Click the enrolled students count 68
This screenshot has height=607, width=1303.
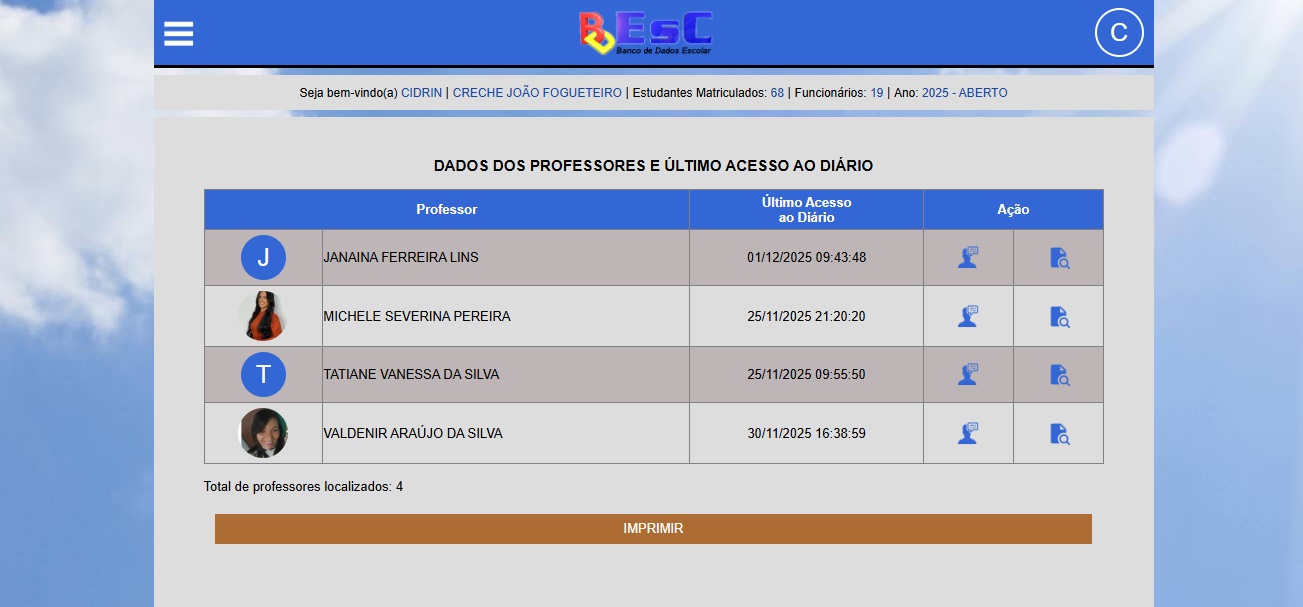click(777, 93)
